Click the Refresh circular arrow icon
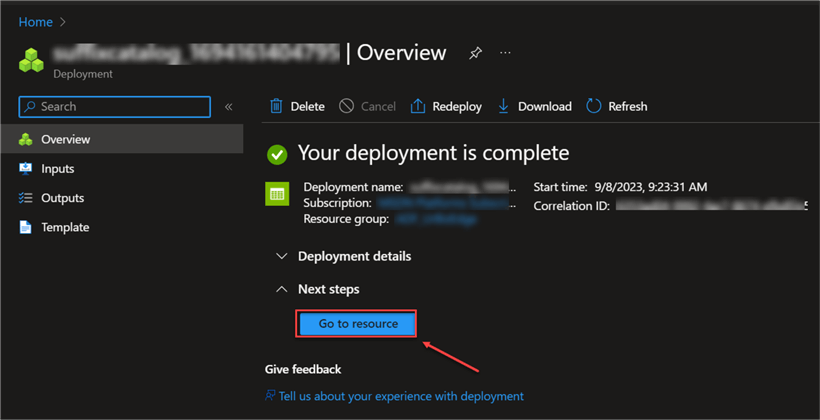The width and height of the screenshot is (820, 420). [594, 106]
